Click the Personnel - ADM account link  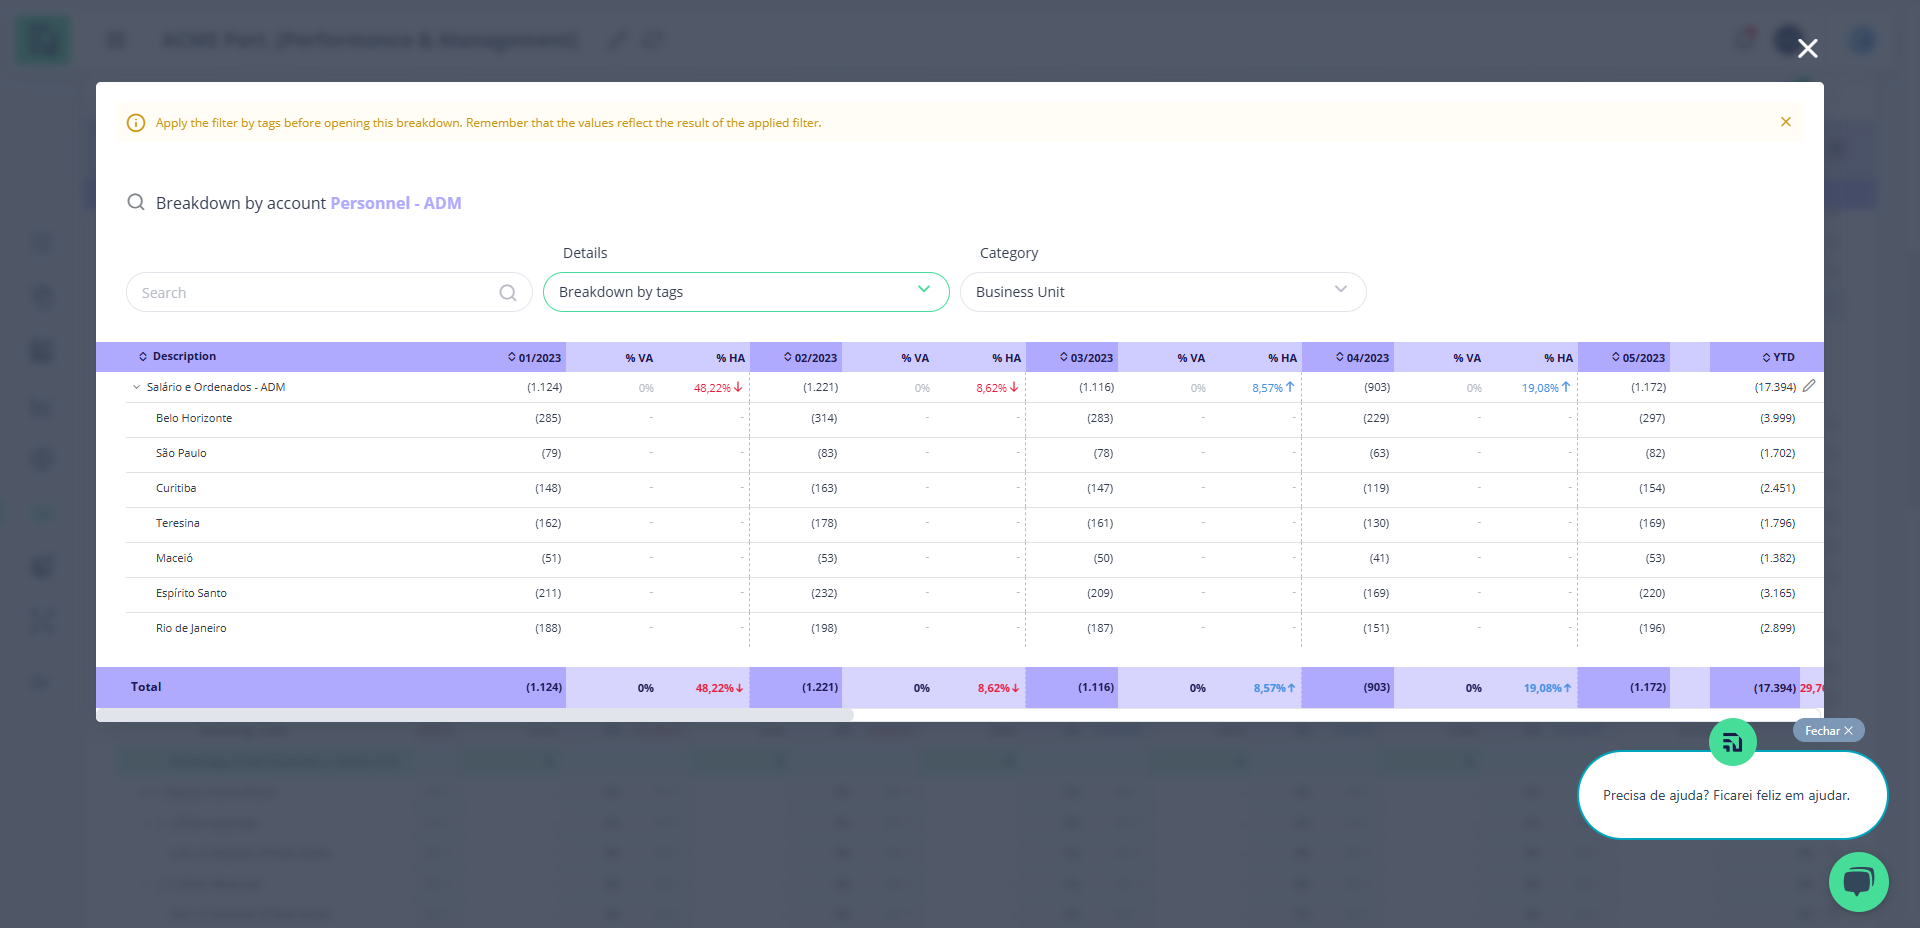coord(396,203)
